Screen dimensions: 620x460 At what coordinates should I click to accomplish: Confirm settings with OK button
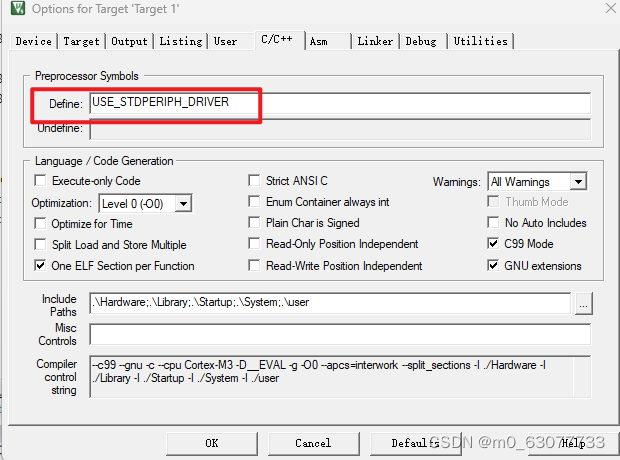point(212,443)
